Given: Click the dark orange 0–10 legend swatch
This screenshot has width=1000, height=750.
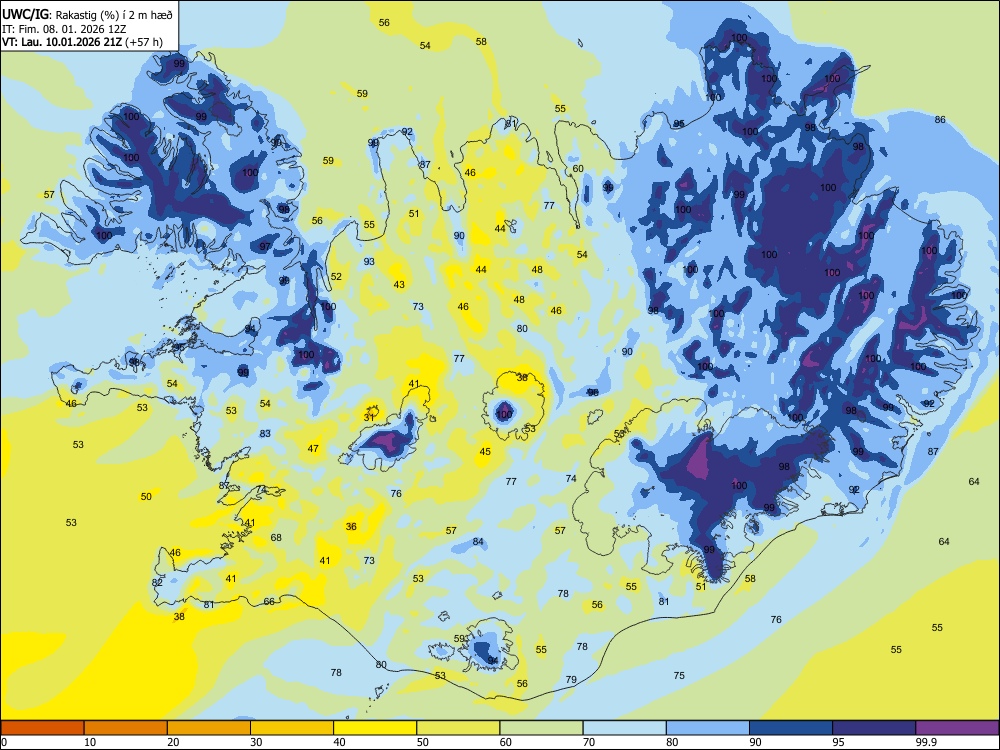Looking at the screenshot, I should tap(42, 728).
